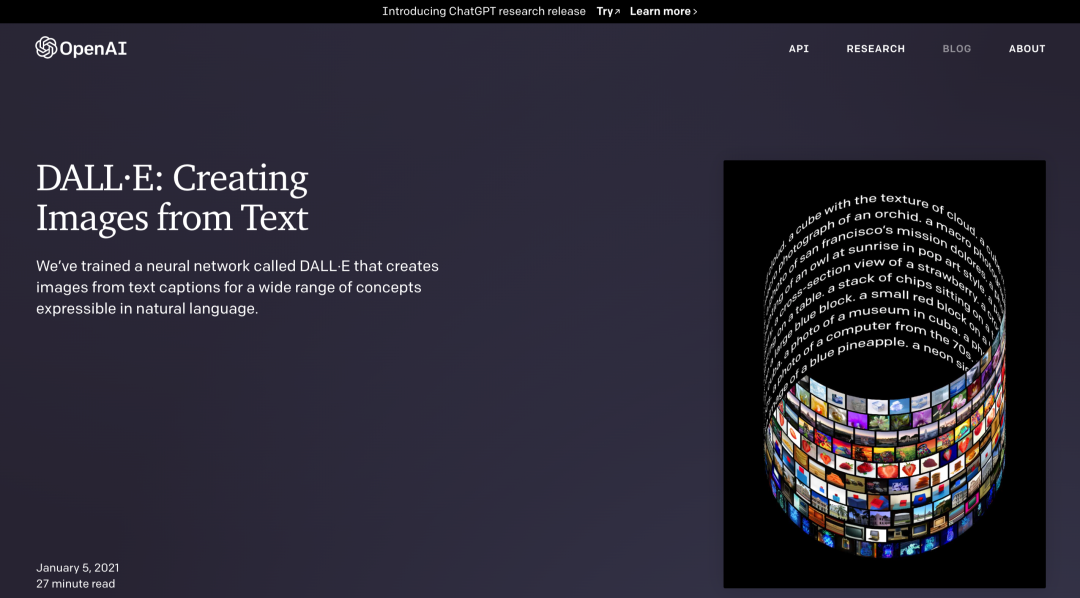1080x598 pixels.
Task: Click the 'DALL·E: Creating Images from Text' heading
Action: click(172, 198)
